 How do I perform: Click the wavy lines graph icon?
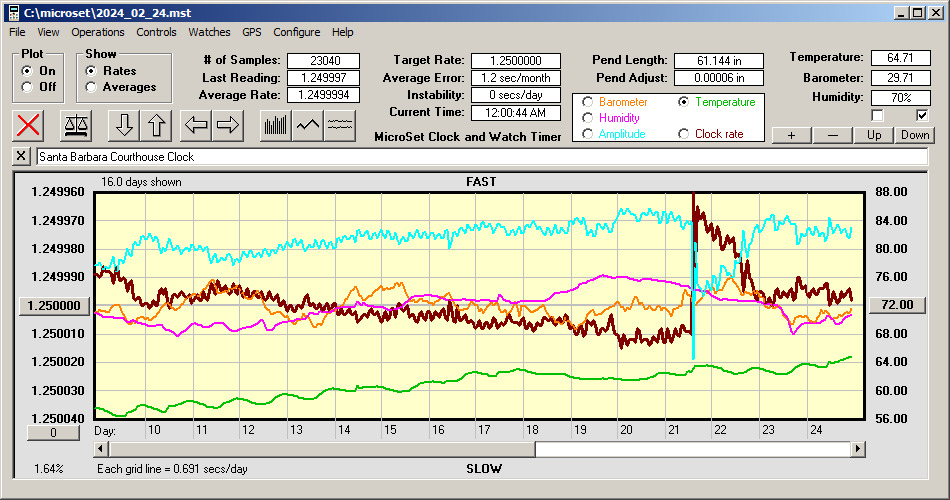pos(340,125)
